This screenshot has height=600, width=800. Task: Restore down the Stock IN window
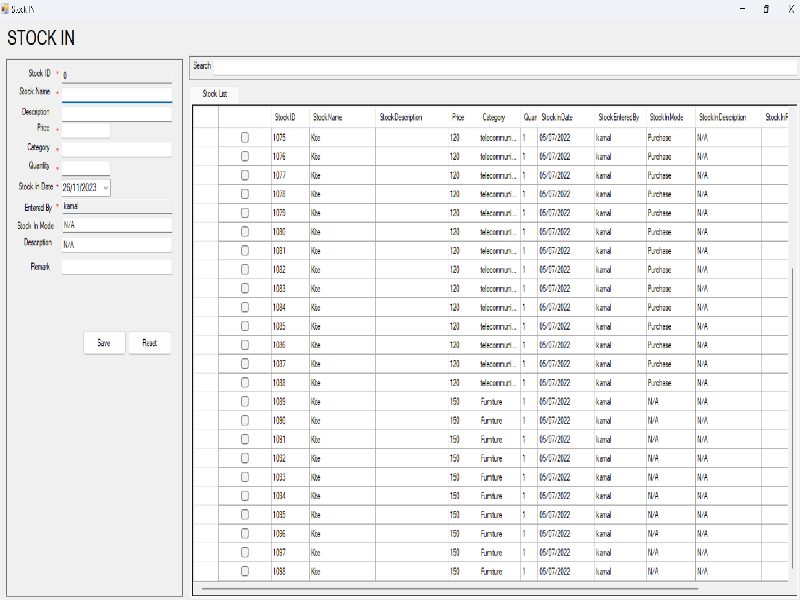click(x=766, y=8)
